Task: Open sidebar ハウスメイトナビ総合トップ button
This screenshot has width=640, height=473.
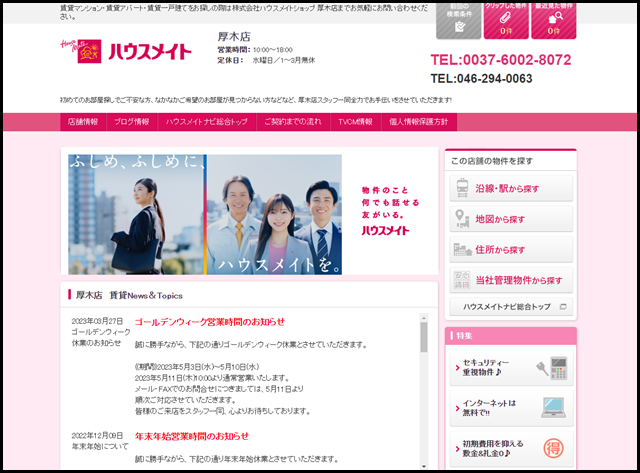Action: click(511, 306)
